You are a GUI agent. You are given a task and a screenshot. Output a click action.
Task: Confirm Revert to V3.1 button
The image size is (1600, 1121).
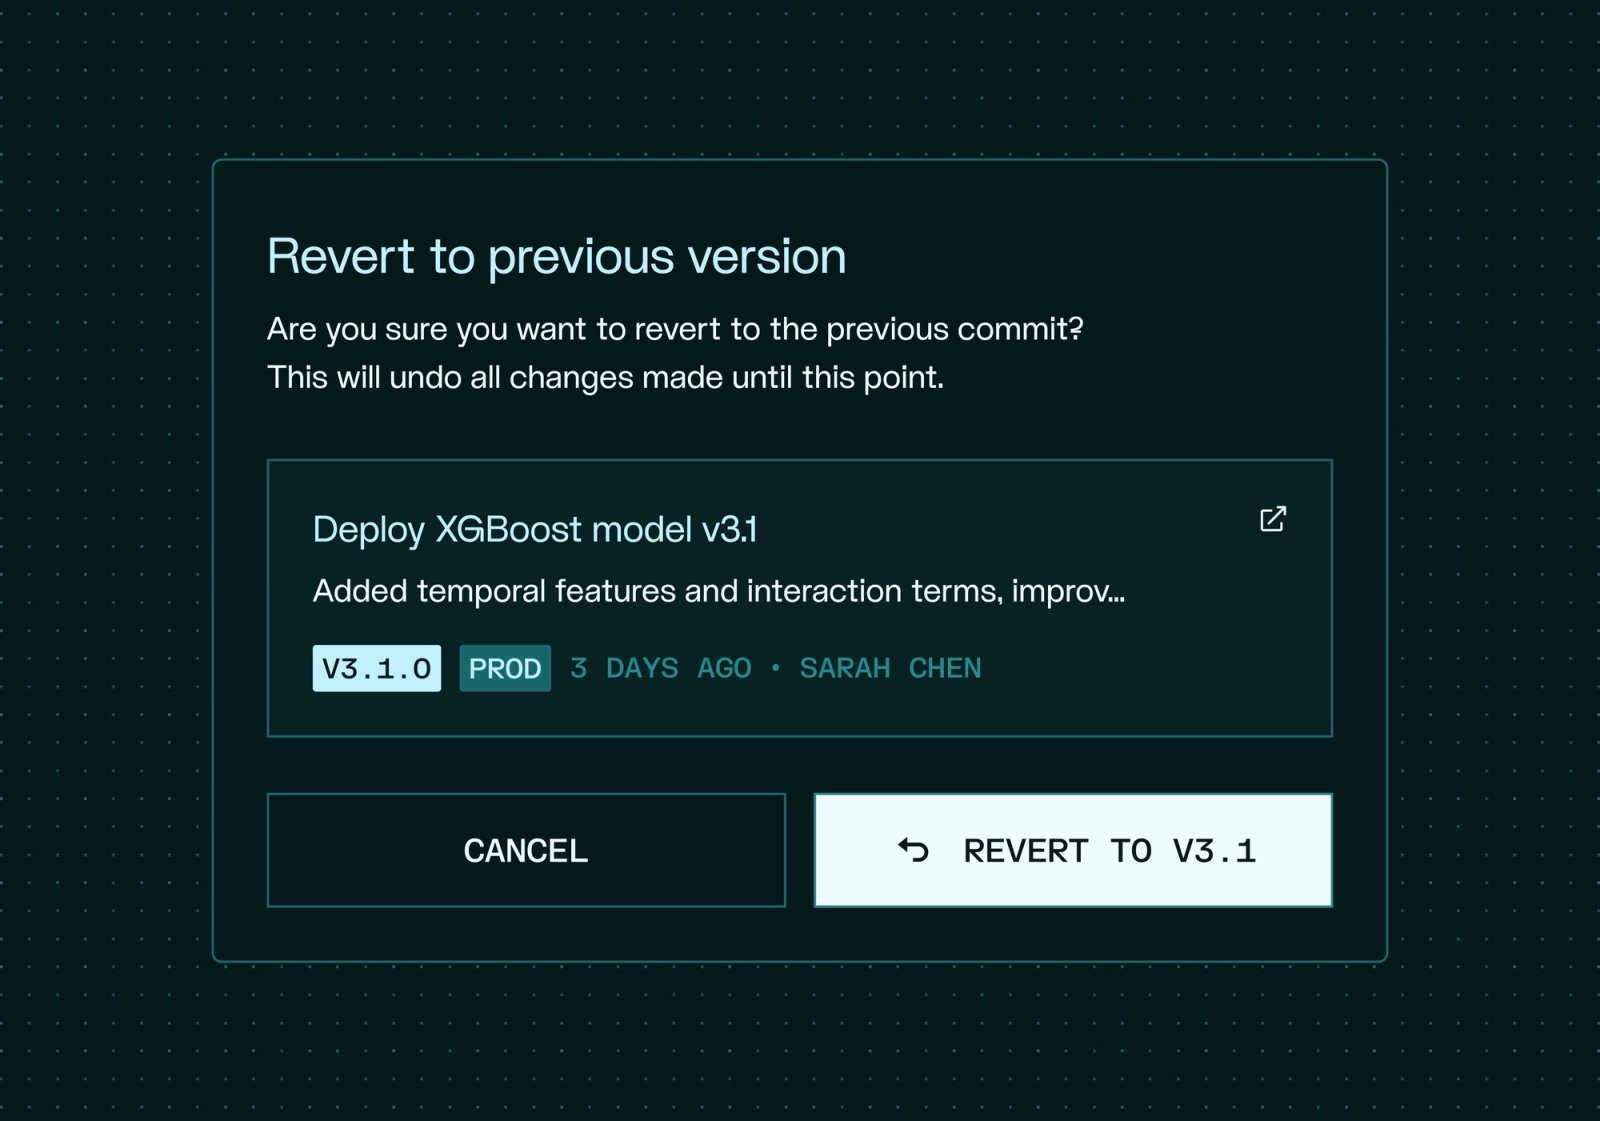click(x=1073, y=850)
